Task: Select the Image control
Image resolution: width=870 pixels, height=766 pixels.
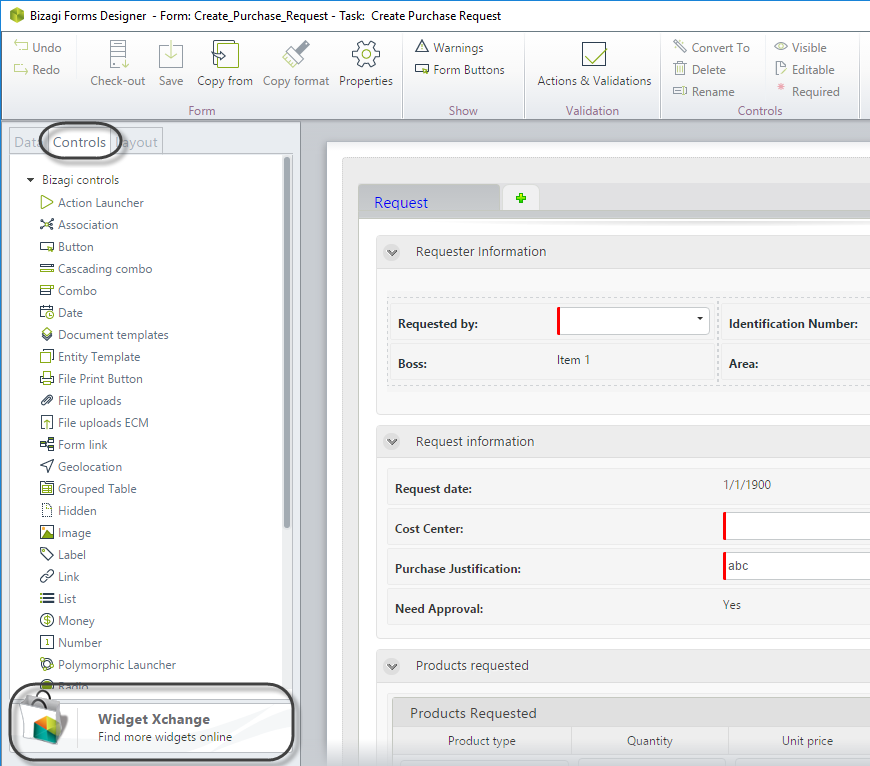Action: [x=65, y=532]
